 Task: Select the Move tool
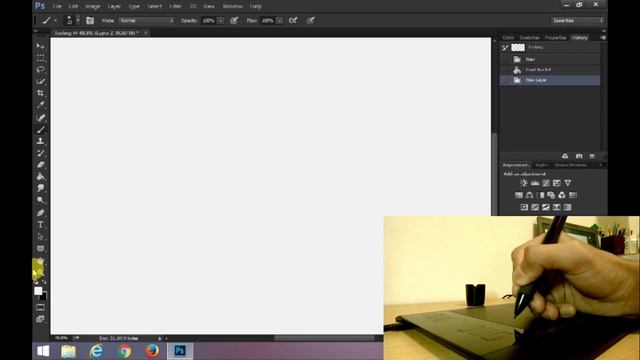pos(40,46)
